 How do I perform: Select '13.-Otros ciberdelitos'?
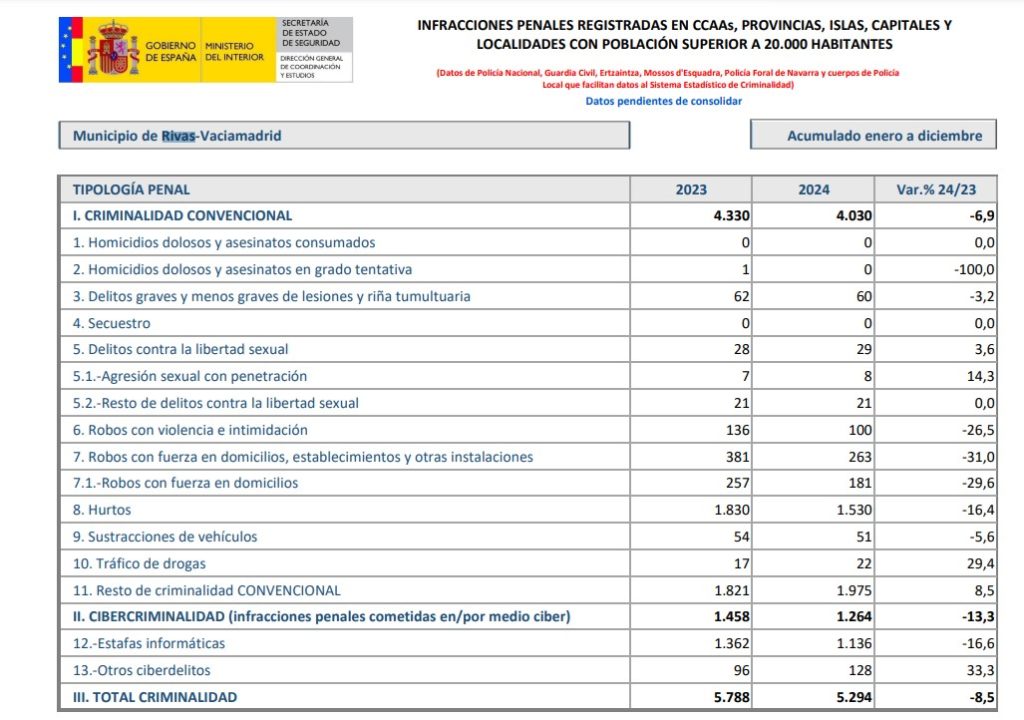(x=142, y=670)
